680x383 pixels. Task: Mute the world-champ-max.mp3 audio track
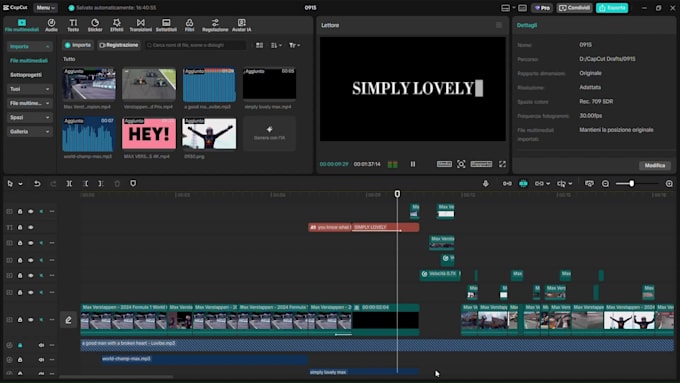coord(41,360)
